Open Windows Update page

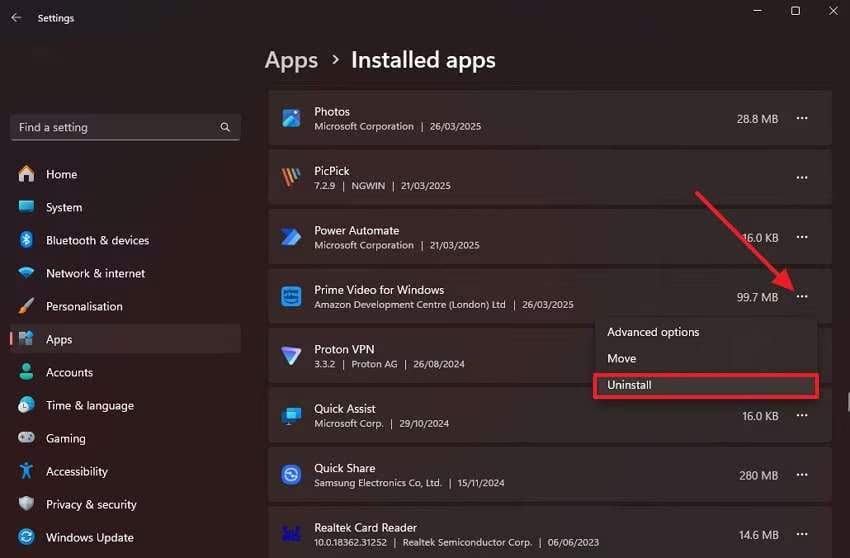[x=125, y=537]
